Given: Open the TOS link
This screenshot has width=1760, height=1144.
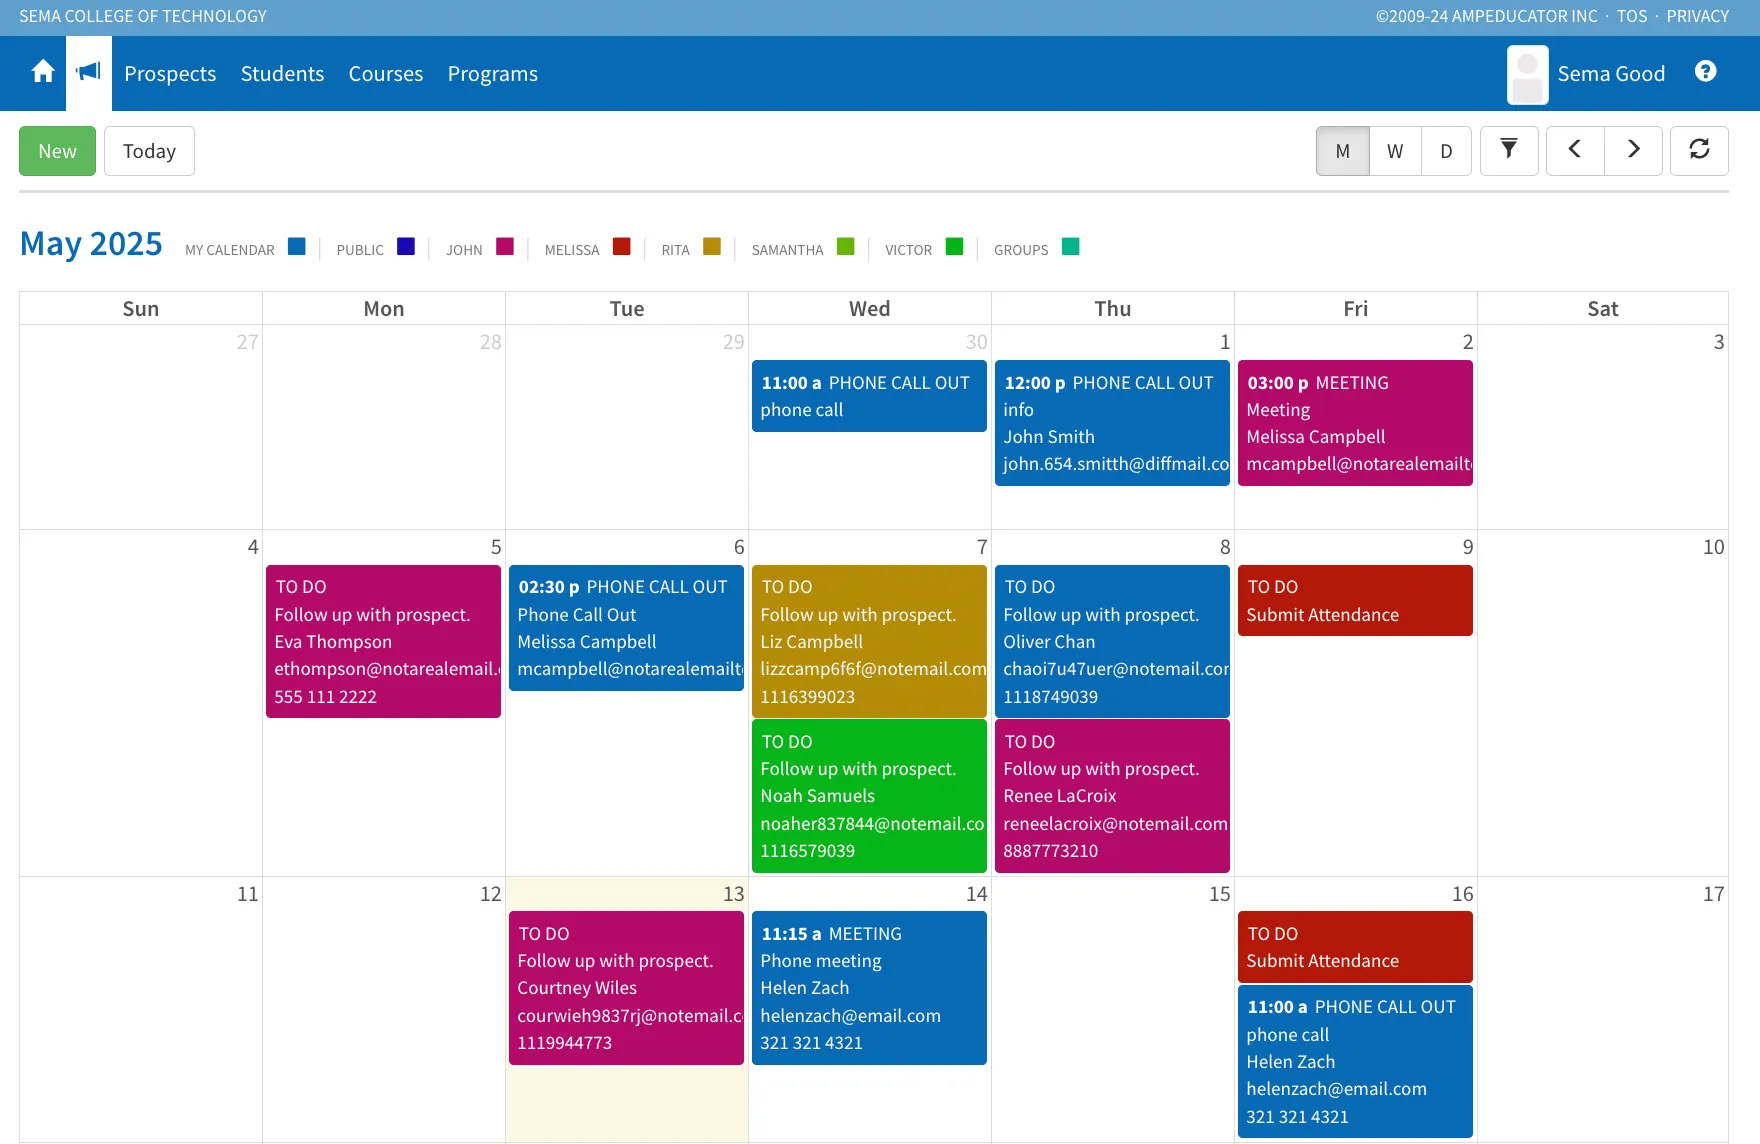Looking at the screenshot, I should (1632, 16).
